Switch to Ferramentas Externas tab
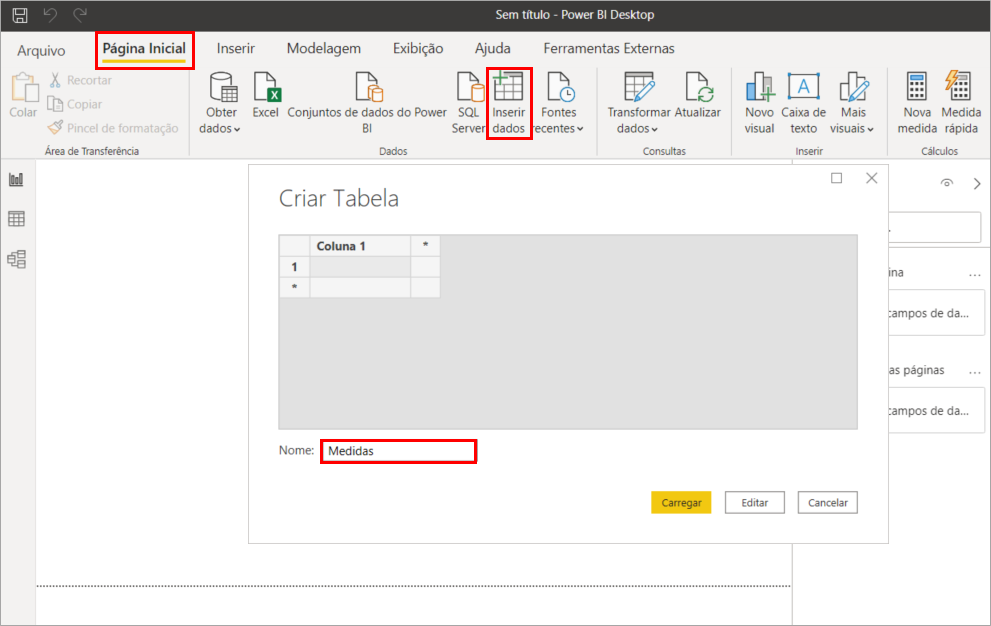The height and width of the screenshot is (626, 991). coord(609,49)
